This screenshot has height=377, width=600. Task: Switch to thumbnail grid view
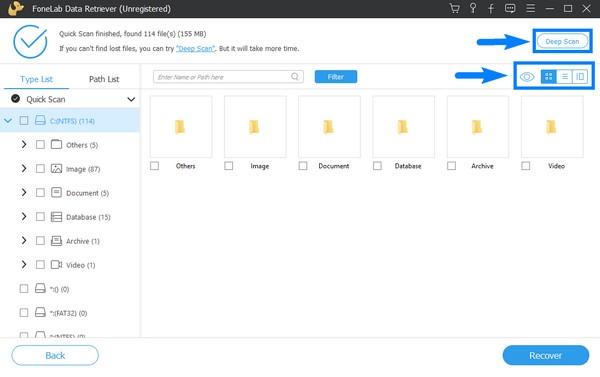(x=548, y=77)
